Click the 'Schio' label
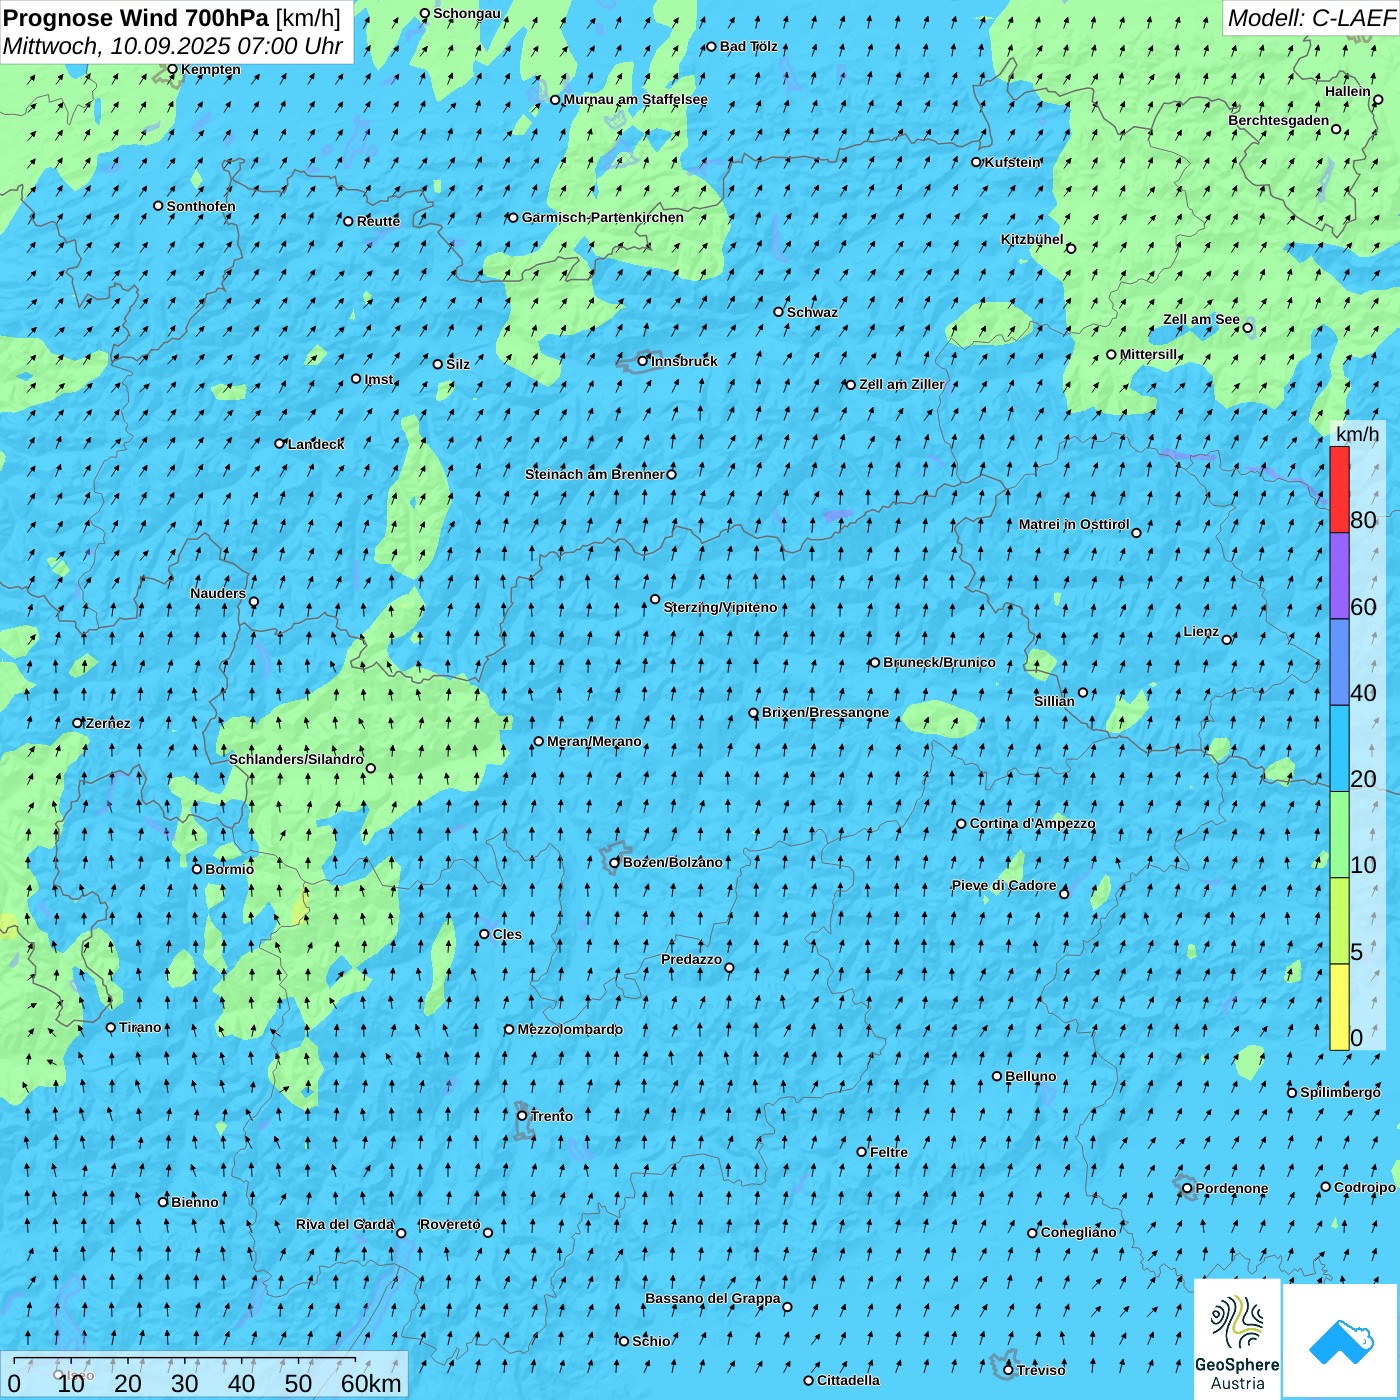 coord(651,1341)
